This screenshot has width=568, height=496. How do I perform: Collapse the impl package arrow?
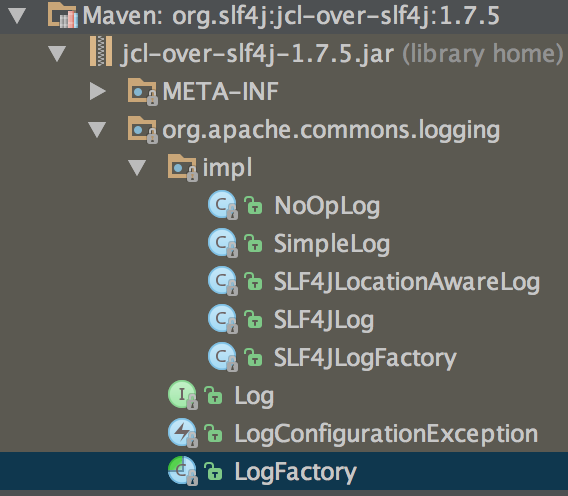coord(137,168)
